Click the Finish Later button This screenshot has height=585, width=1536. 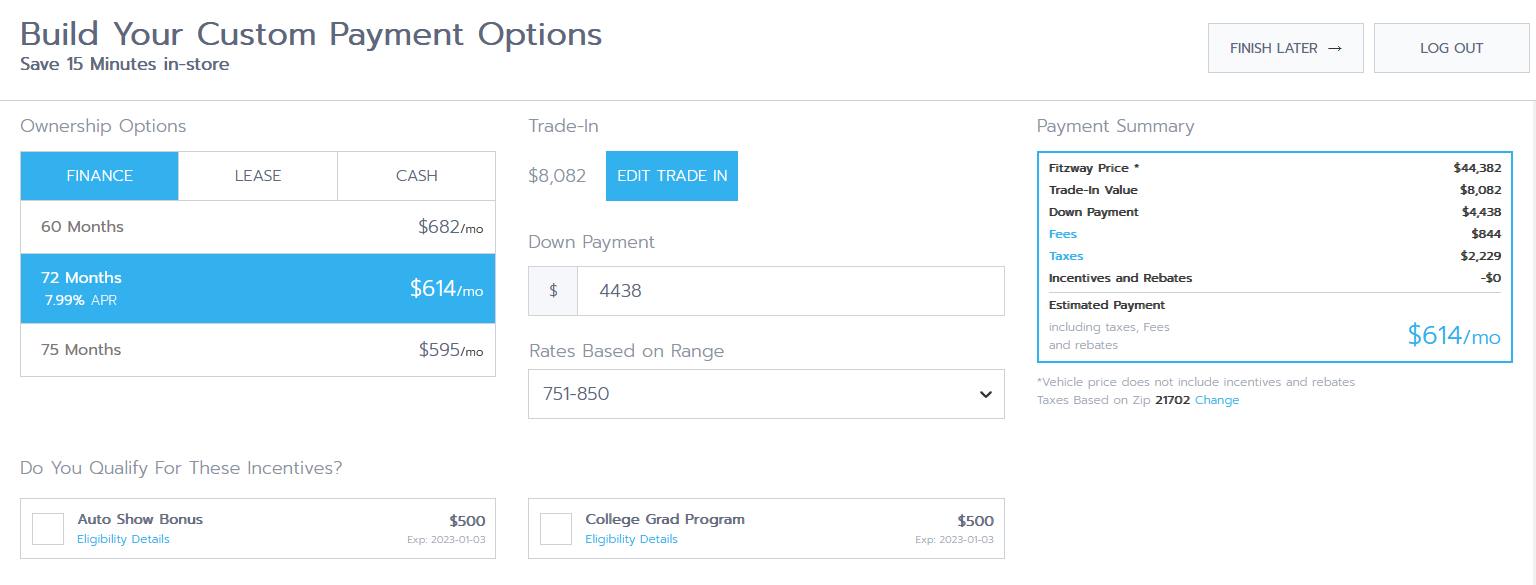(x=1286, y=48)
